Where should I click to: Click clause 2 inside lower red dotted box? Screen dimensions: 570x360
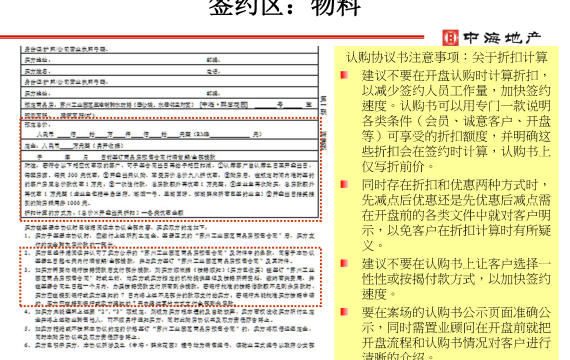click(x=169, y=257)
